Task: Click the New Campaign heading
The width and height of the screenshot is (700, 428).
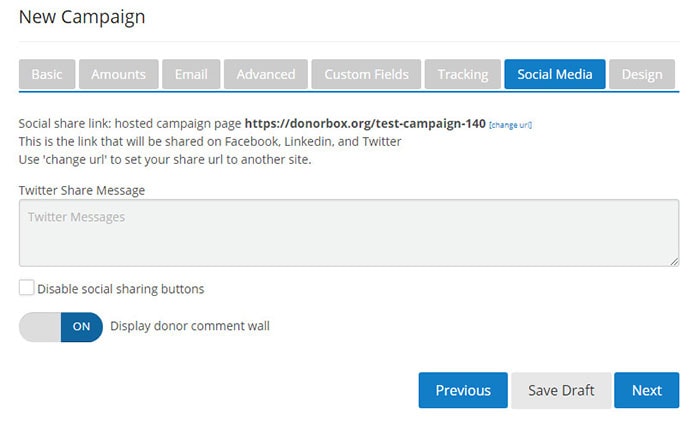Action: click(x=82, y=17)
